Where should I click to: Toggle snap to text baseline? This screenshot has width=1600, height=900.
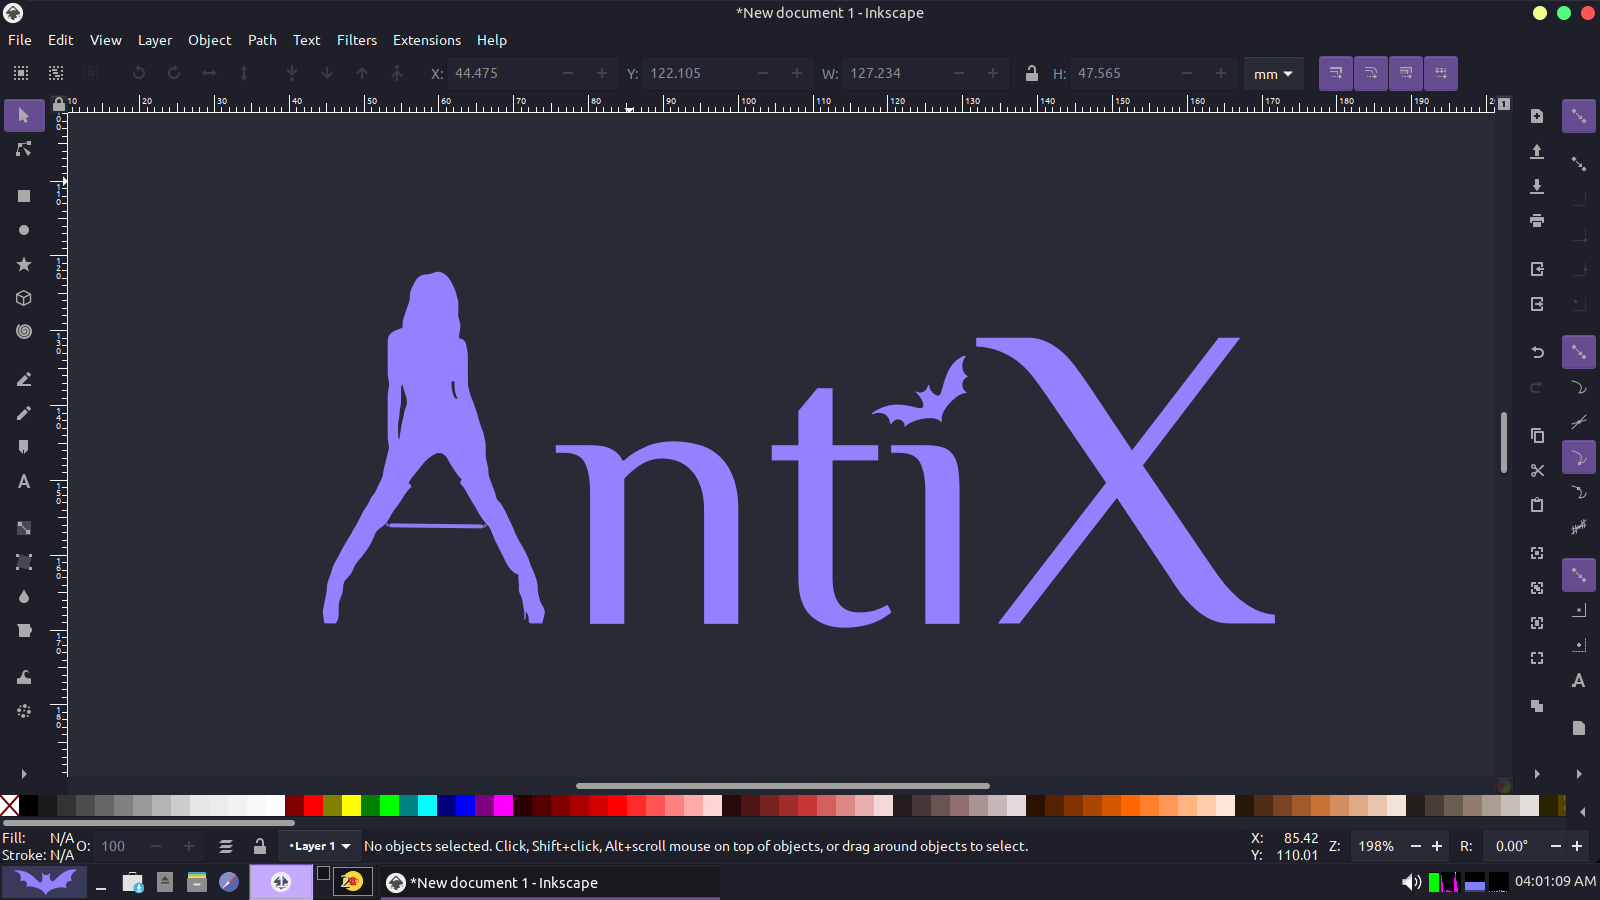[x=1579, y=680]
